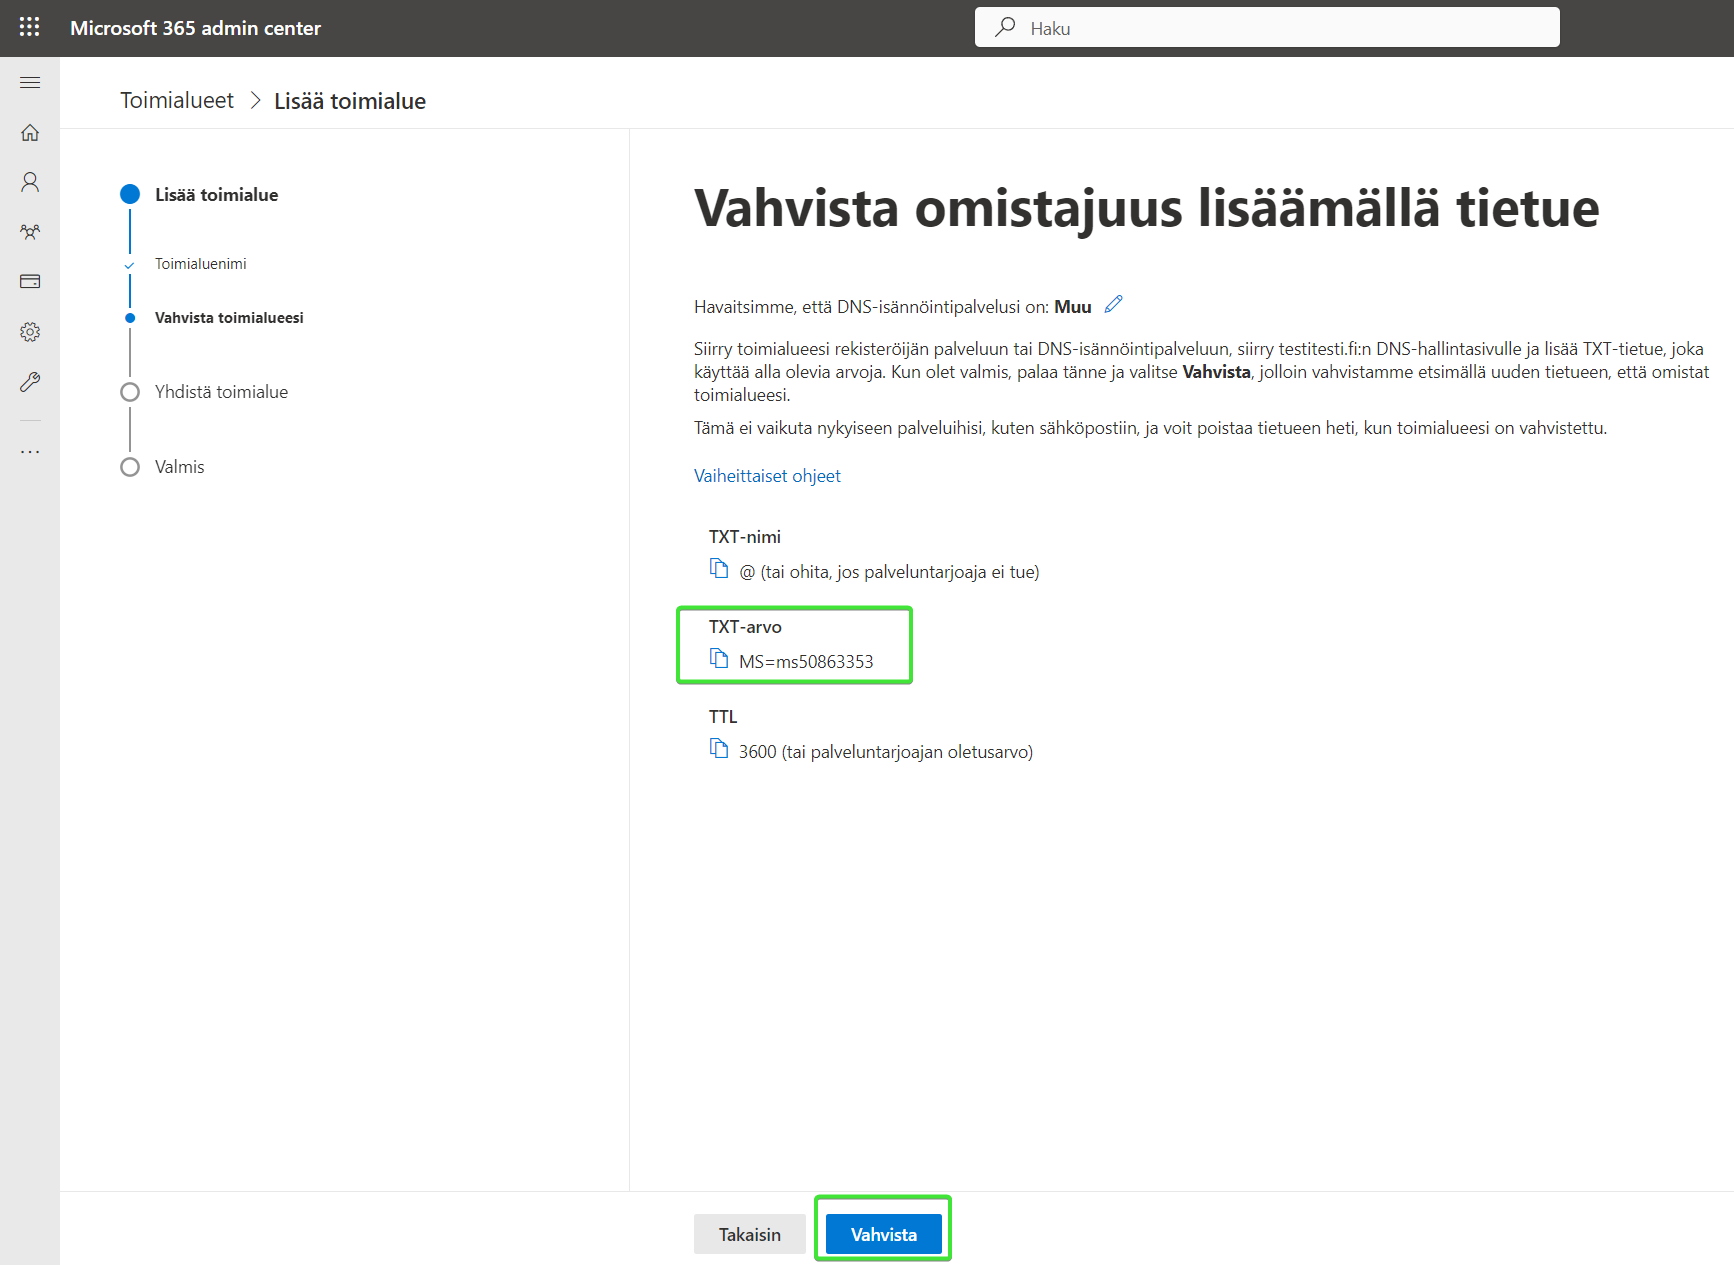Select Vahvista toimialueesi sub-step
Viewport: 1734px width, 1265px height.
pyautogui.click(x=229, y=318)
